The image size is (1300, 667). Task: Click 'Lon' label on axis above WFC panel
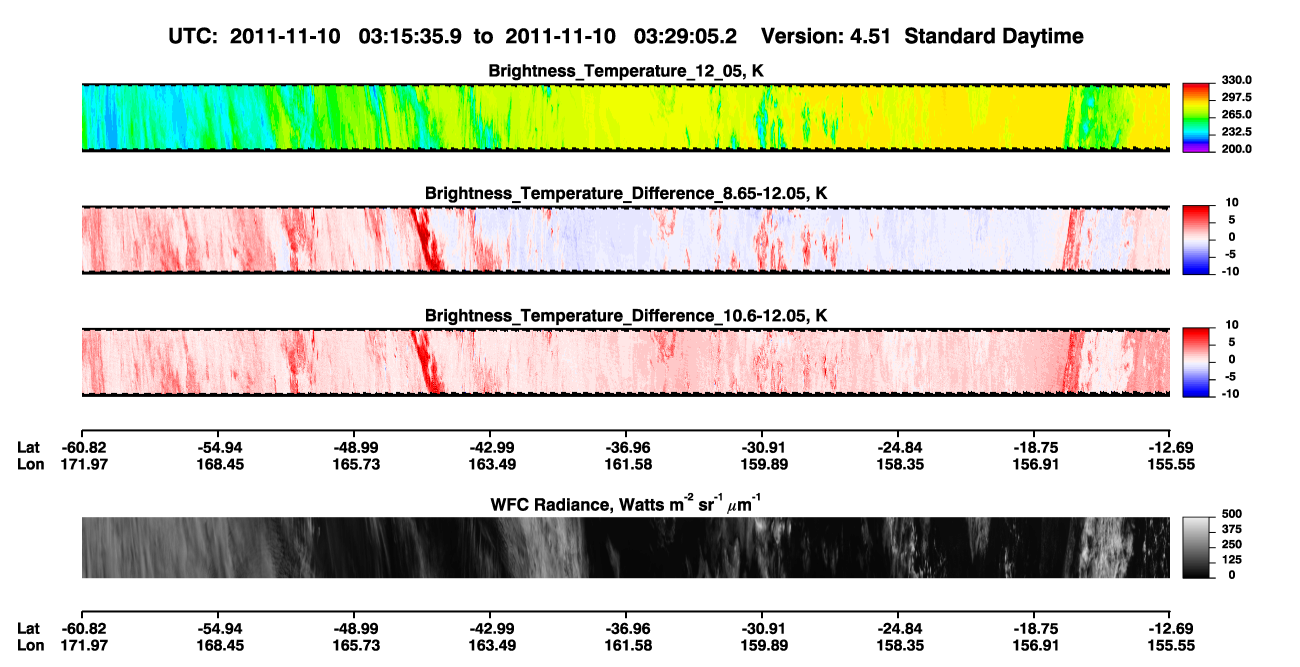coord(30,464)
